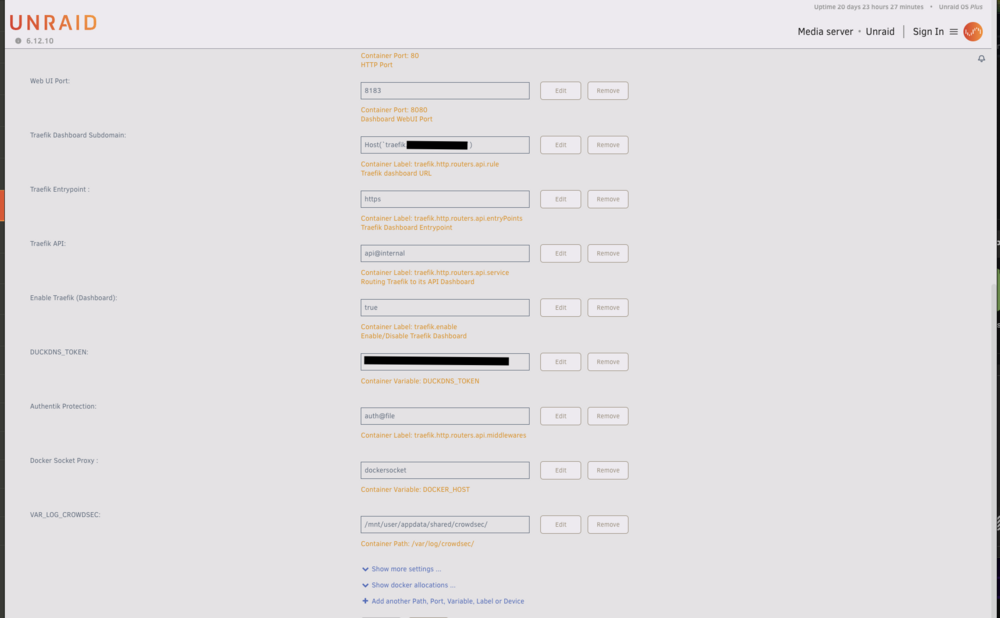Remove the VAR_LOG_CROWDSEC path
Screen dimensions: 1000x618
(608, 524)
